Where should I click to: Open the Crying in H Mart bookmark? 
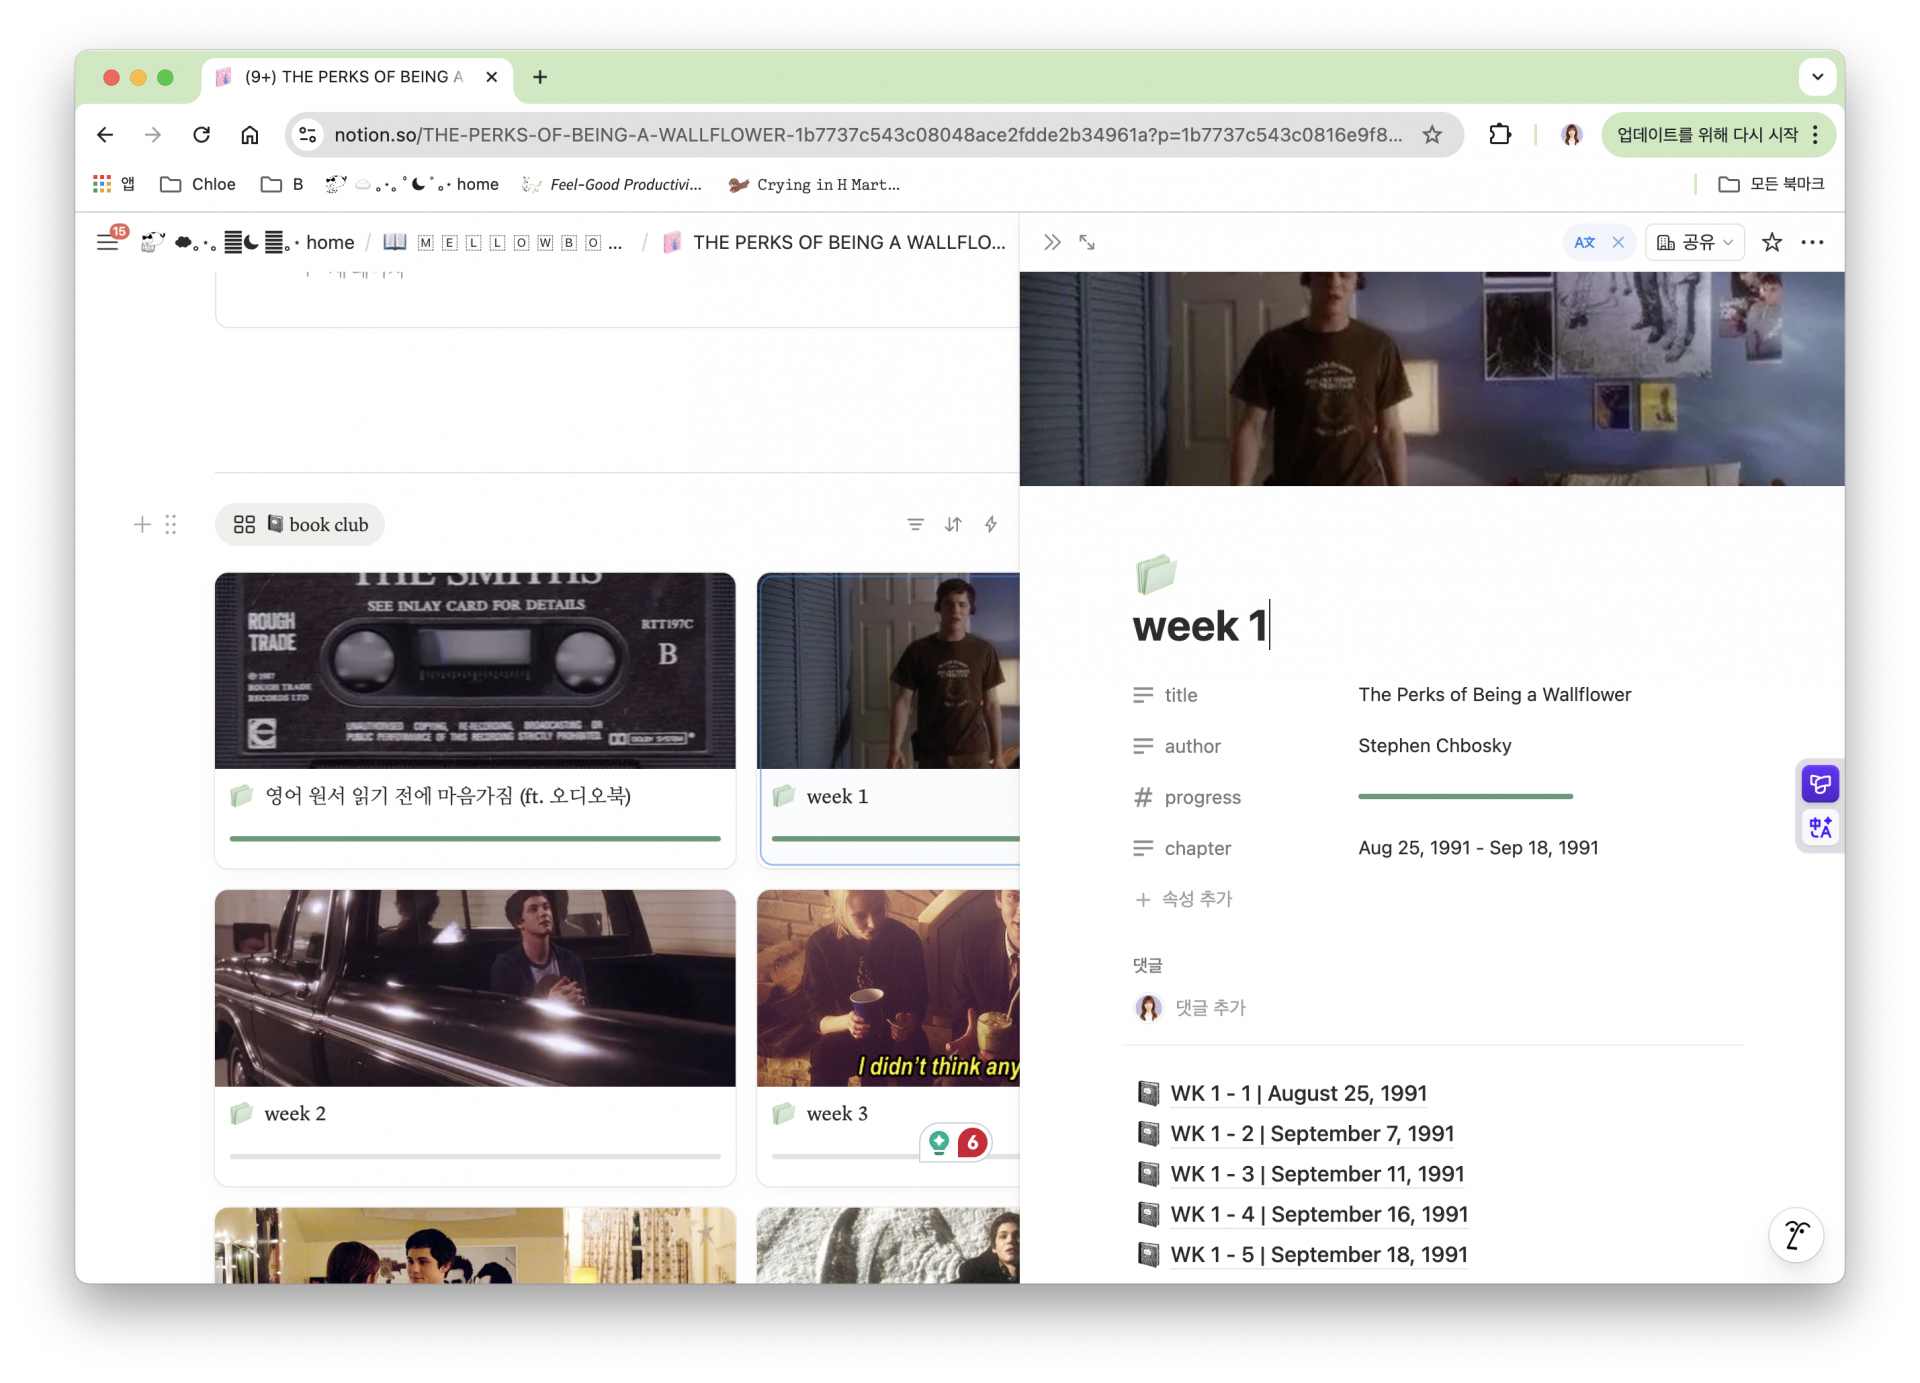(x=814, y=184)
